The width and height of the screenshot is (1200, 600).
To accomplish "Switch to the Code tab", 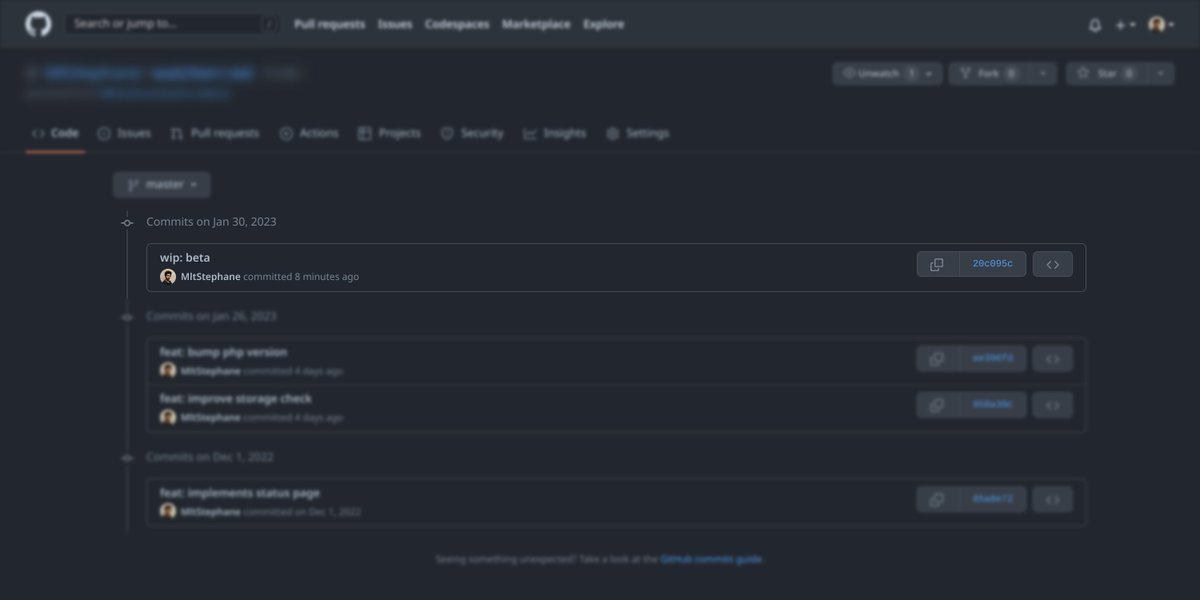I will click(55, 133).
